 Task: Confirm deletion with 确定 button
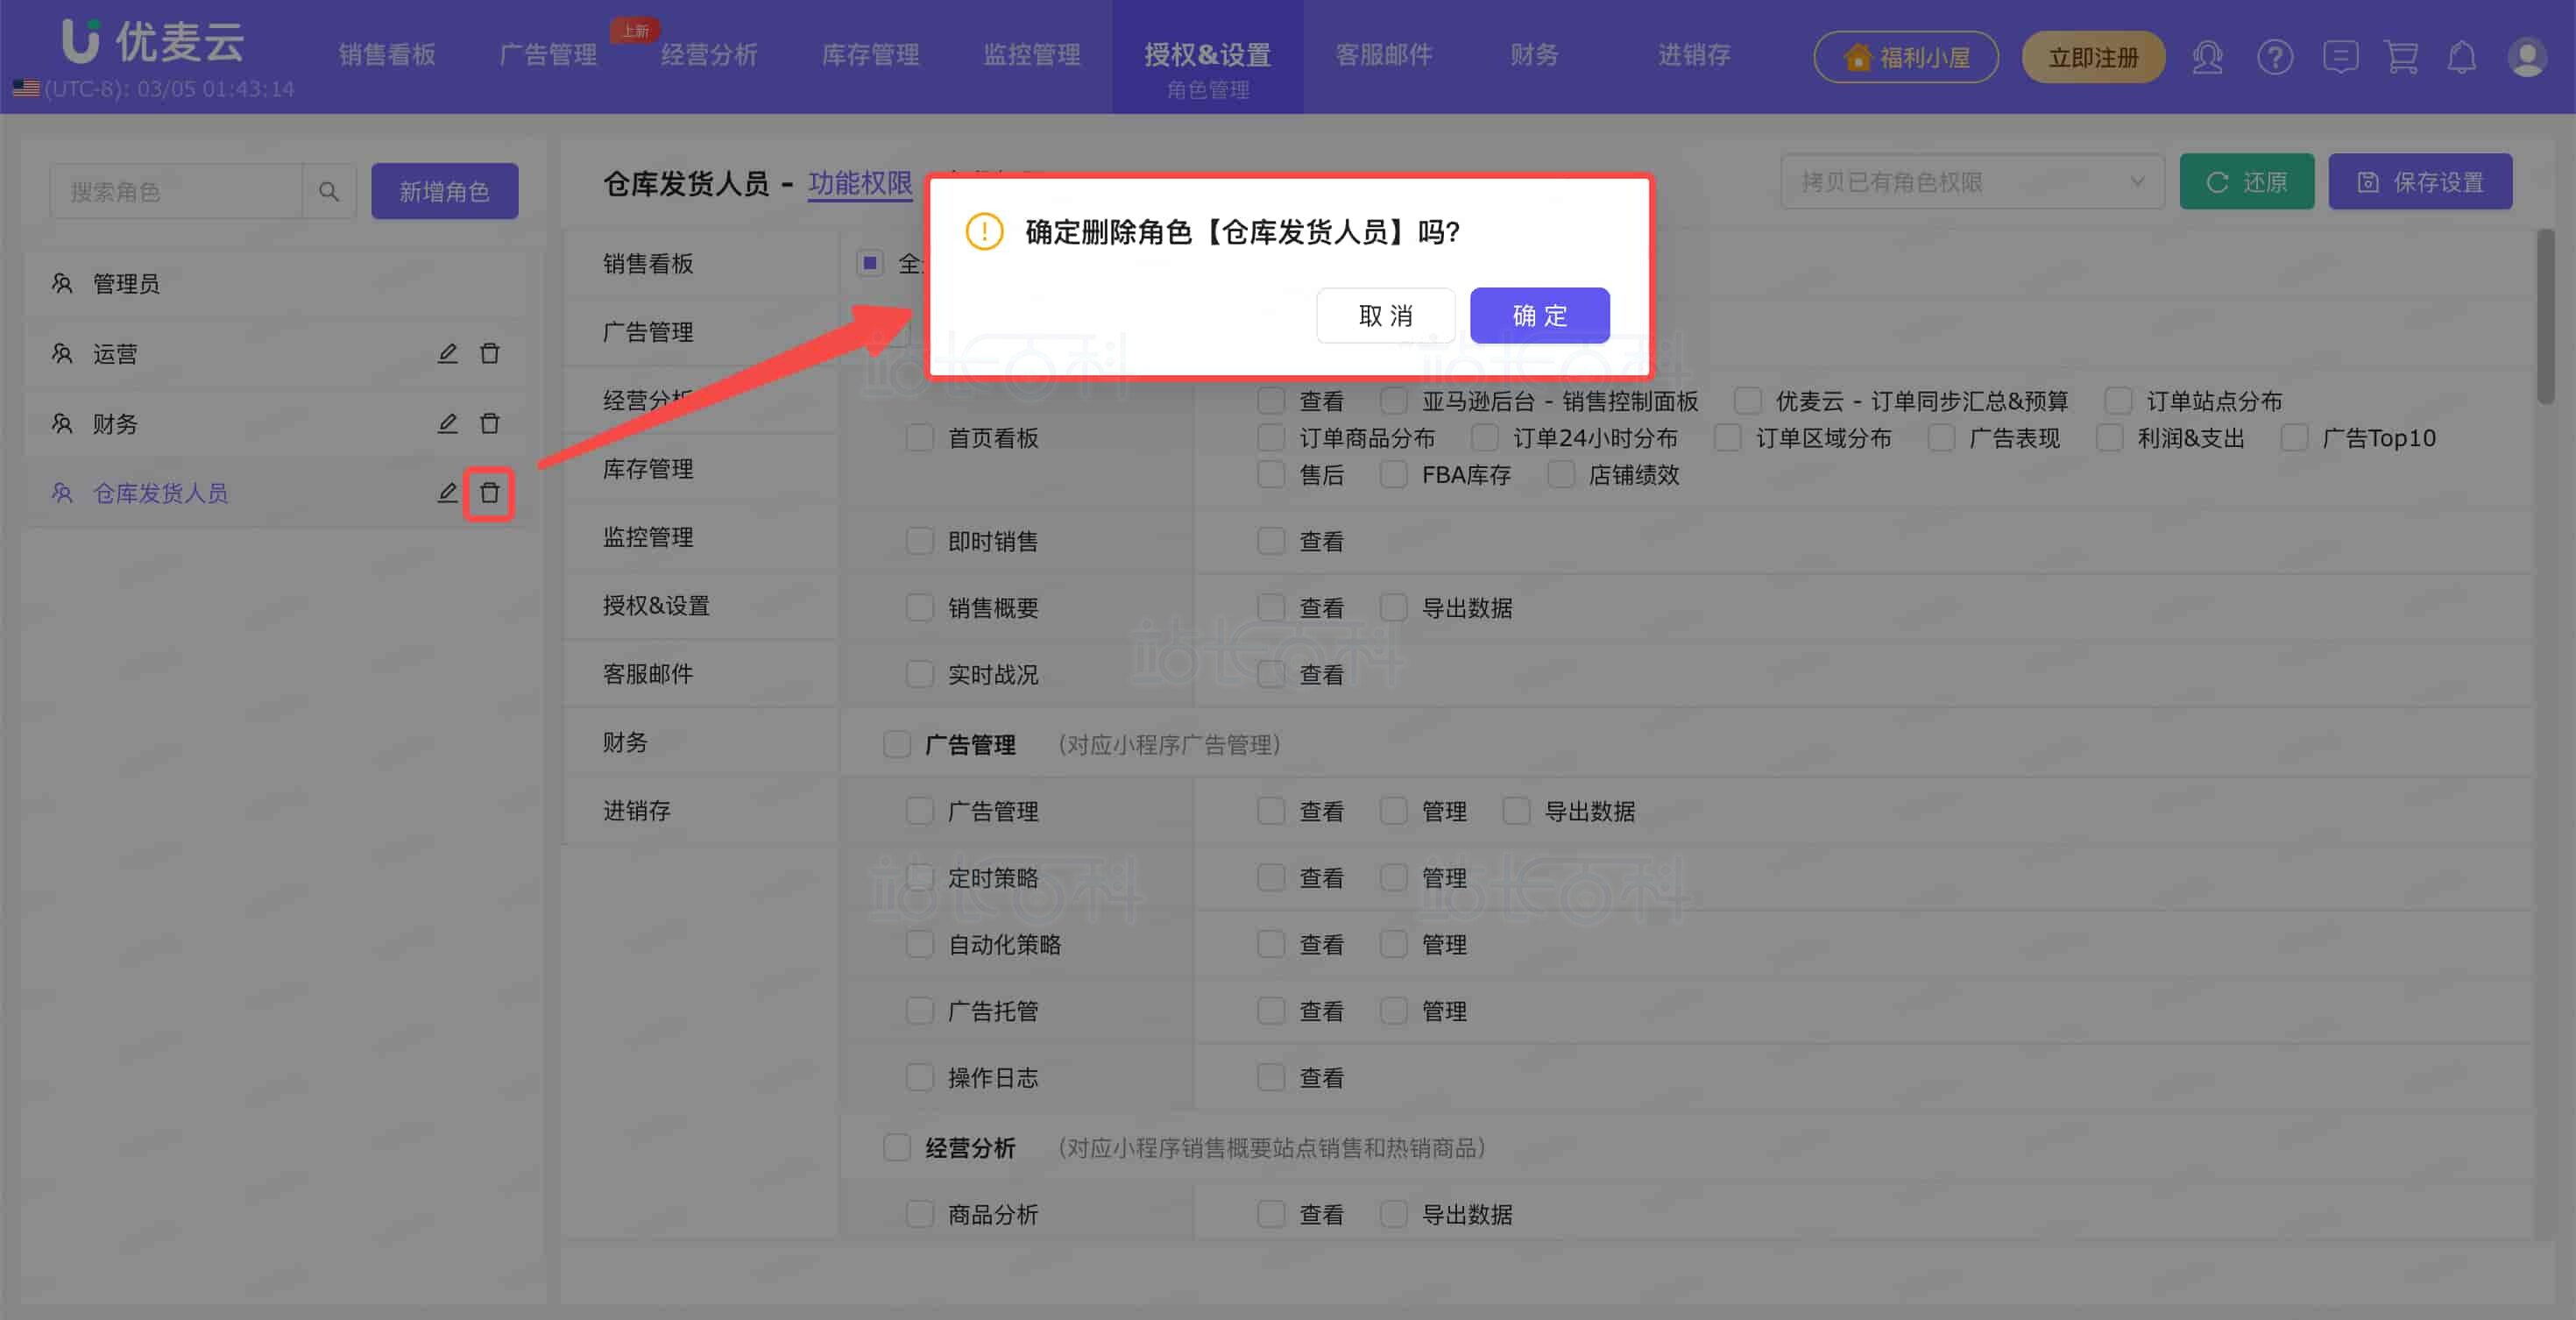[x=1539, y=316]
